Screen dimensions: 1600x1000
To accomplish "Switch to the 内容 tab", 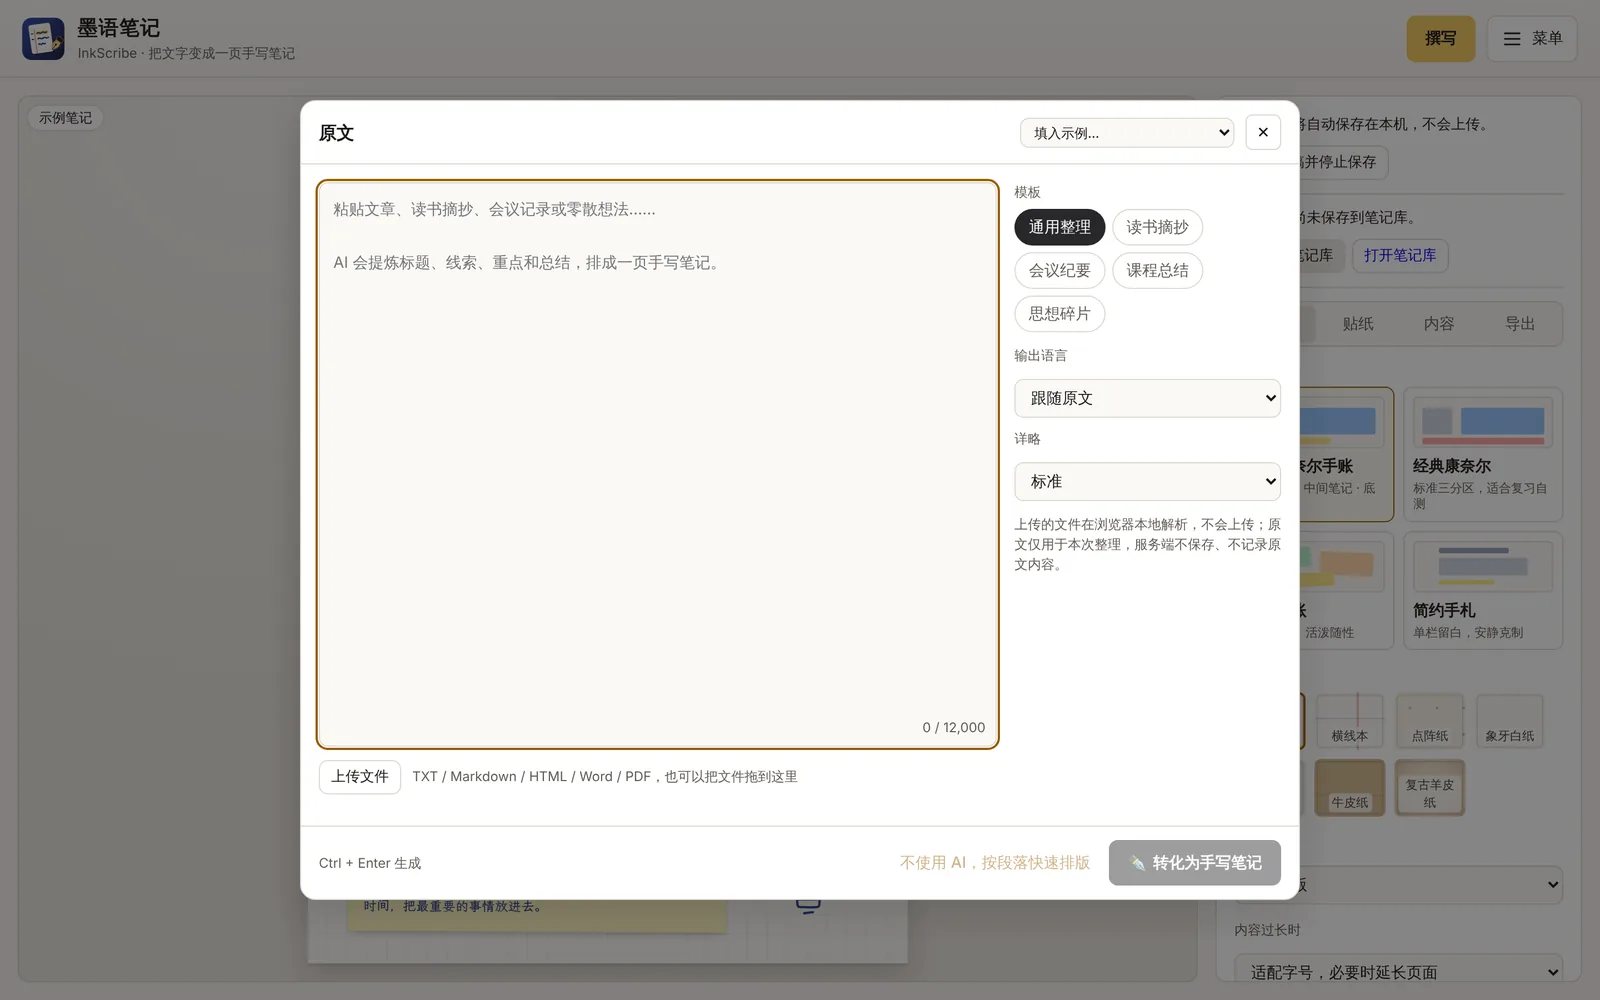I will pos(1439,324).
